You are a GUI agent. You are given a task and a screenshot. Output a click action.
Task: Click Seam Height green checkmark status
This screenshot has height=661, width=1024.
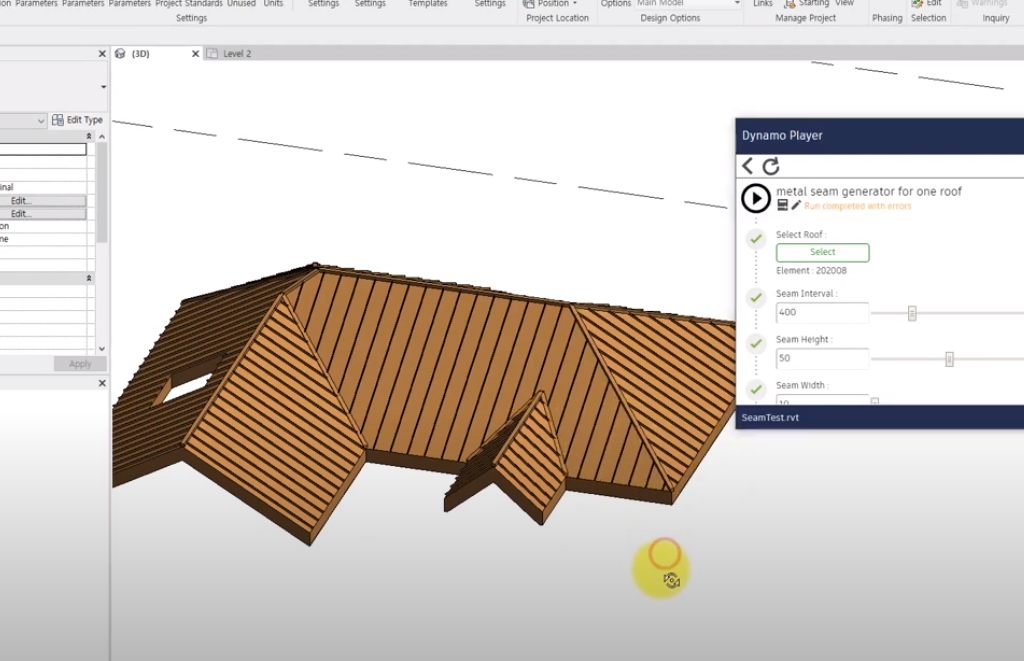[x=756, y=344]
